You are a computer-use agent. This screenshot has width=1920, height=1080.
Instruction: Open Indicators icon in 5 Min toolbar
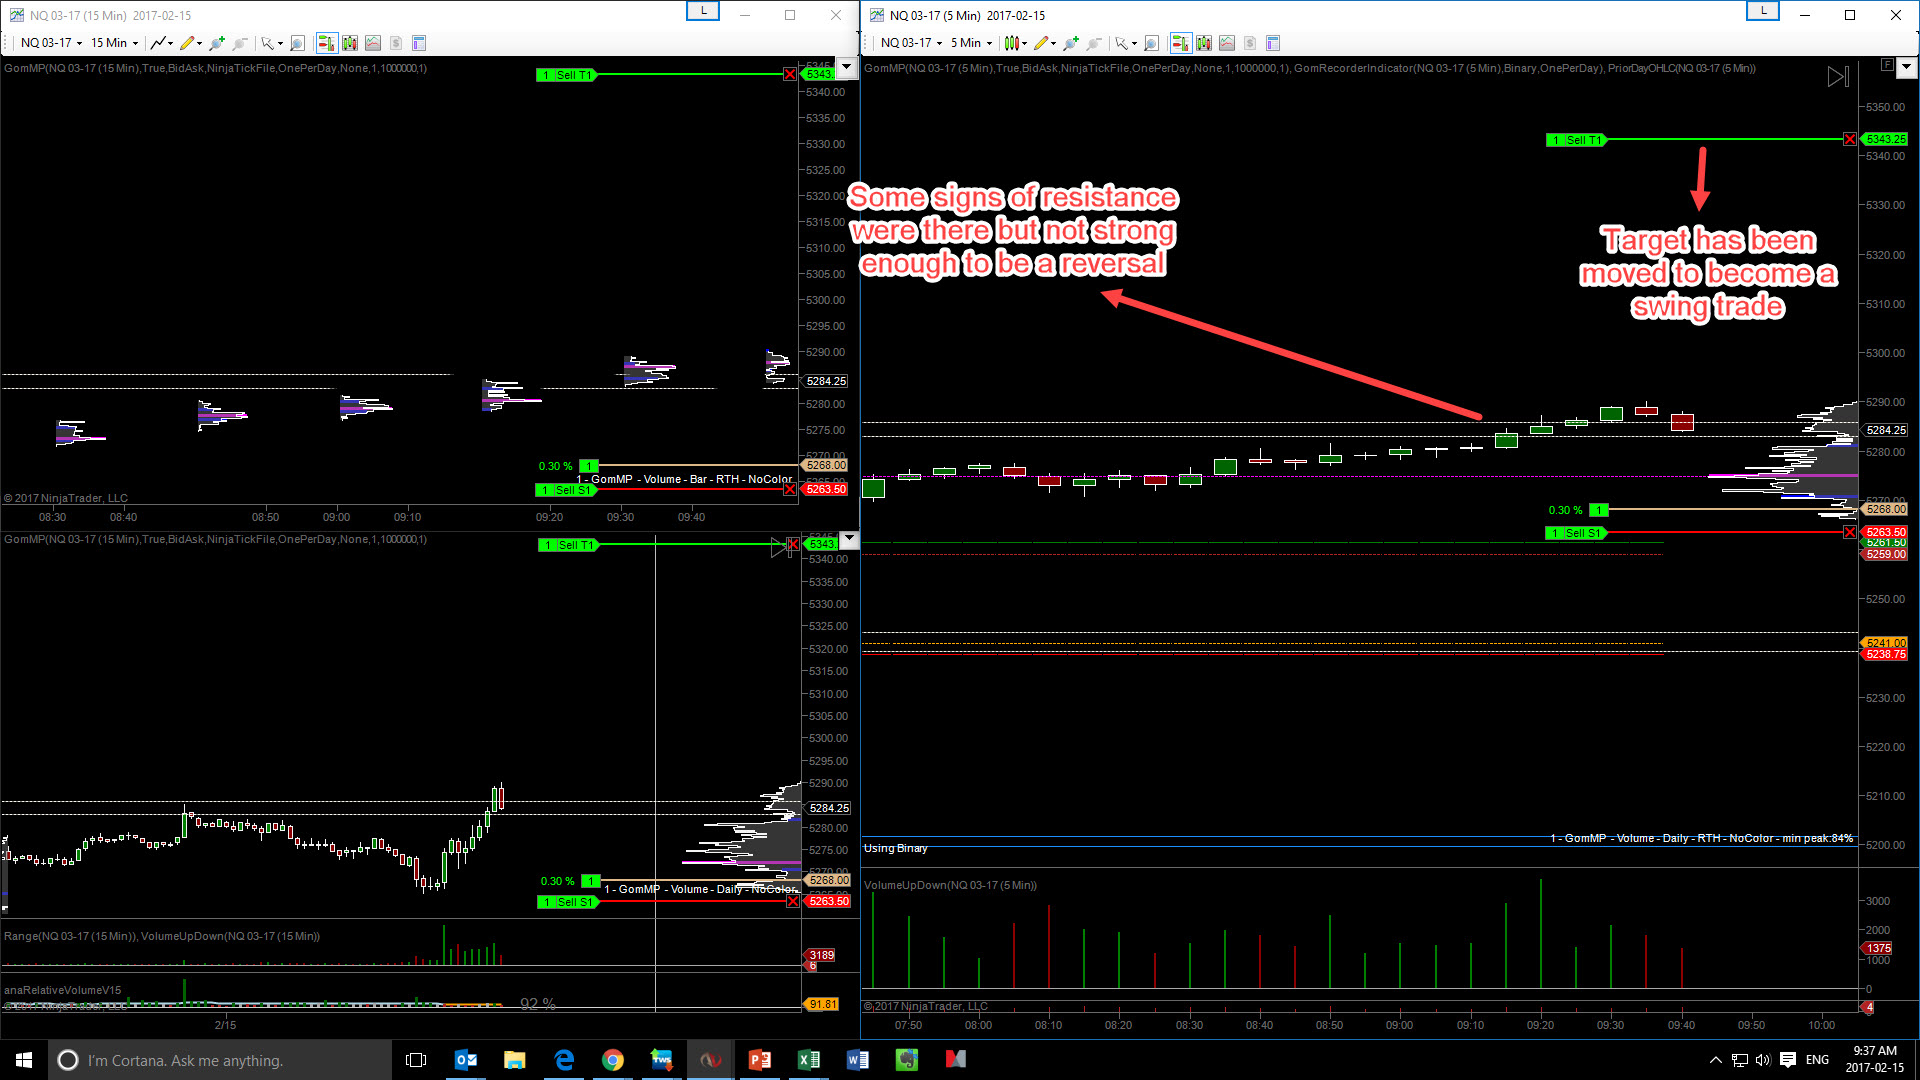click(1227, 43)
